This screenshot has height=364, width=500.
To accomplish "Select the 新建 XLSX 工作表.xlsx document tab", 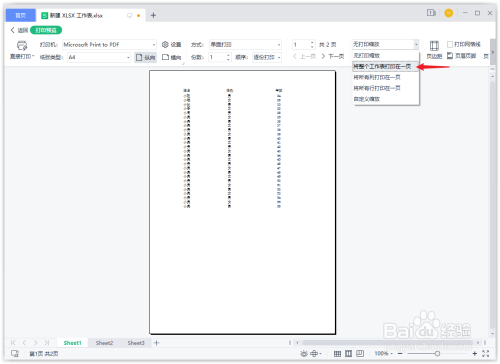I will [x=76, y=15].
